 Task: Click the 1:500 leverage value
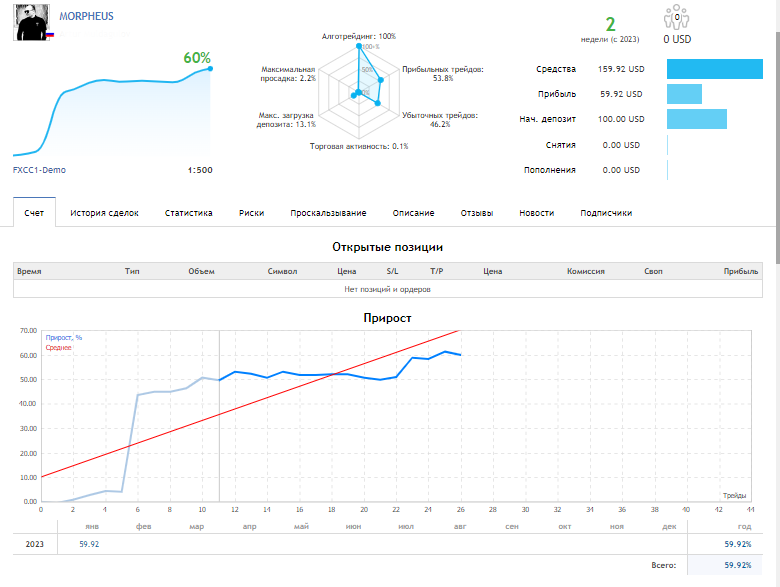(x=200, y=170)
